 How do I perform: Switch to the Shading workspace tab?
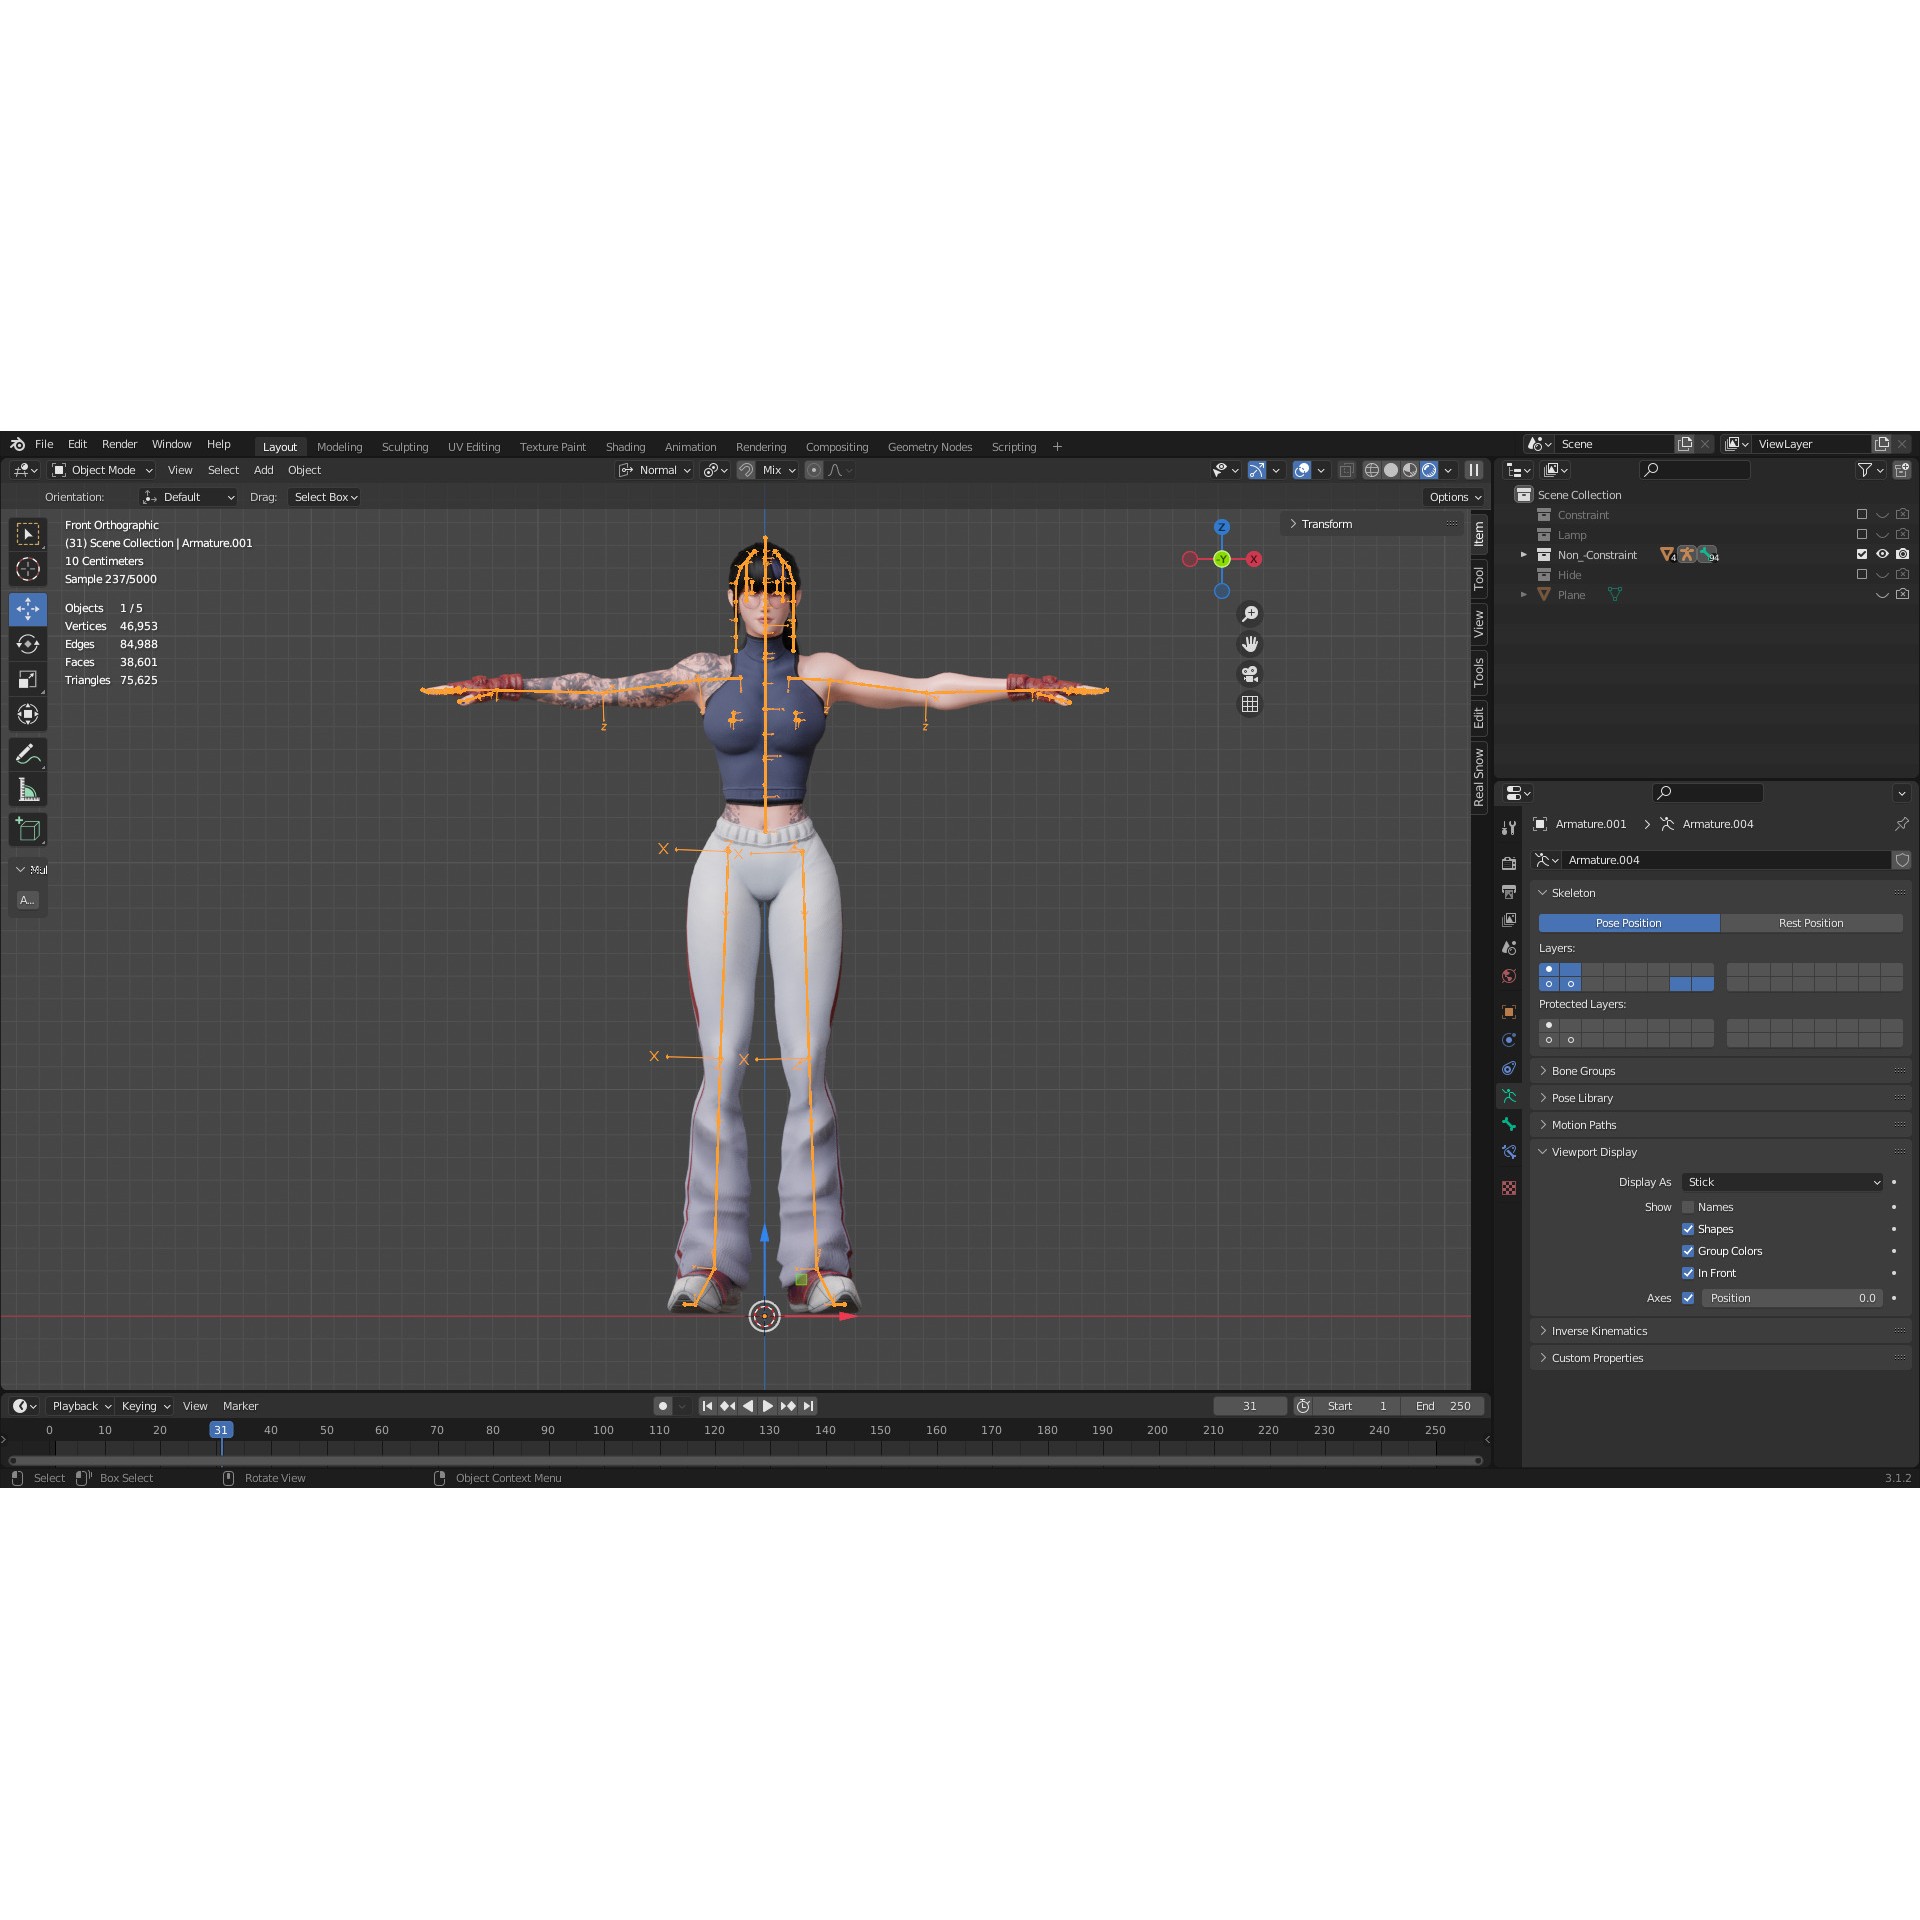point(625,447)
